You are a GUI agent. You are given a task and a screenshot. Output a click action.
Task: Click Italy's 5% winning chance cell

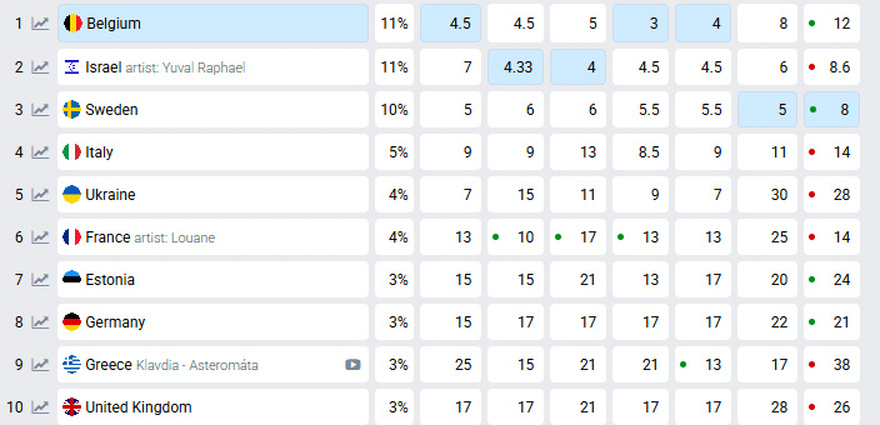(x=394, y=152)
